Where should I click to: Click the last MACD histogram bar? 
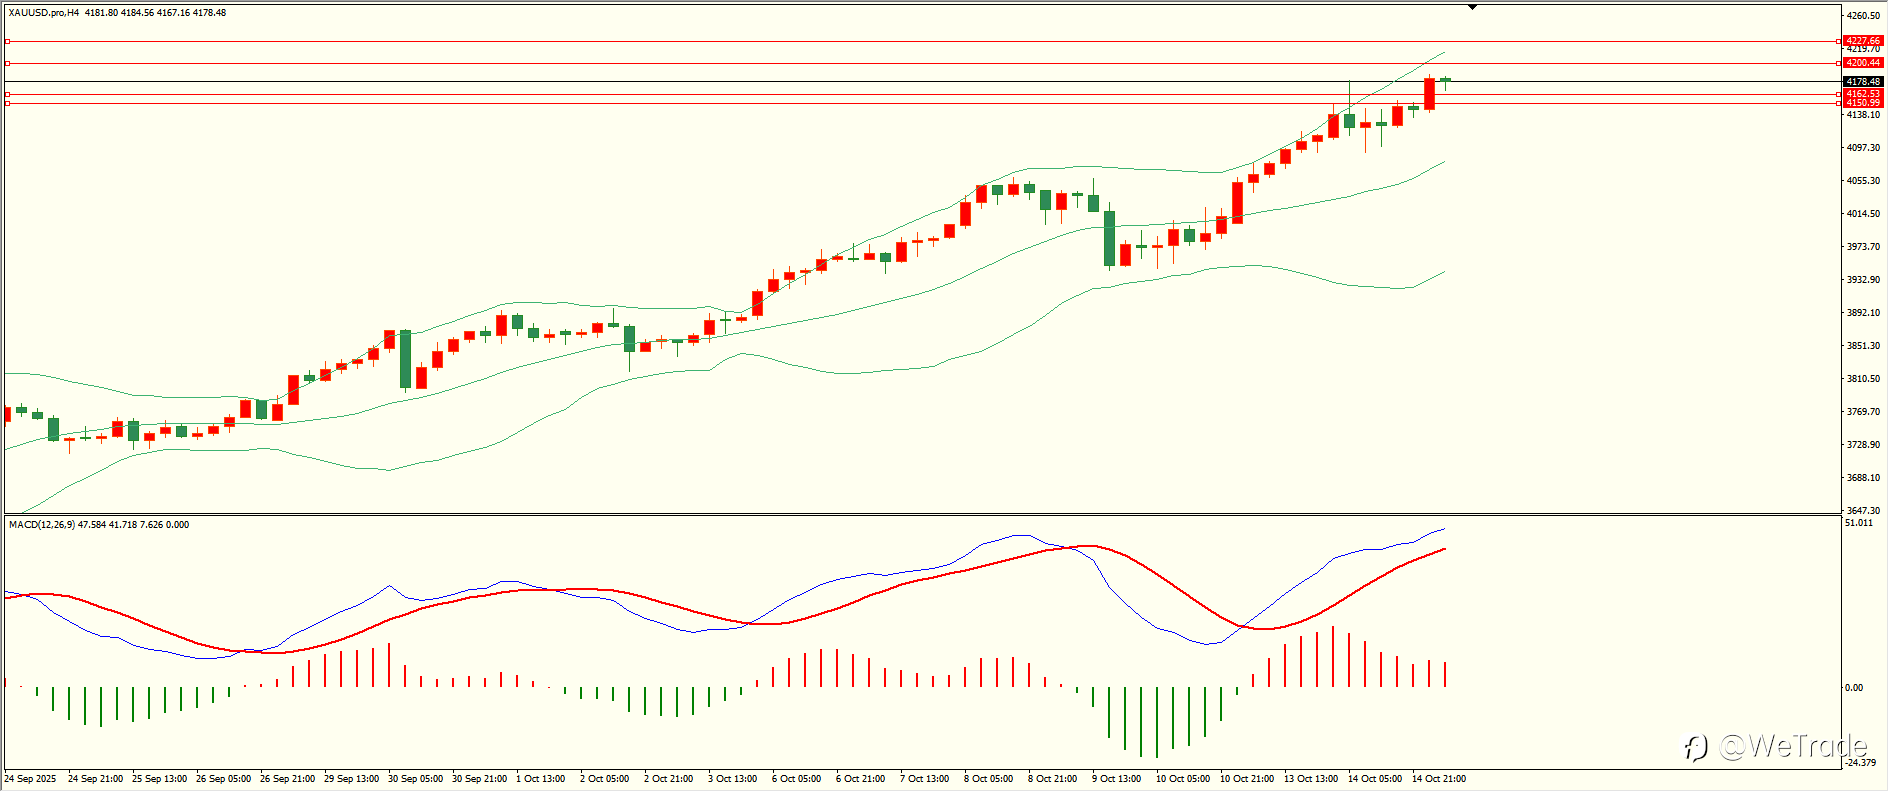(x=1446, y=674)
